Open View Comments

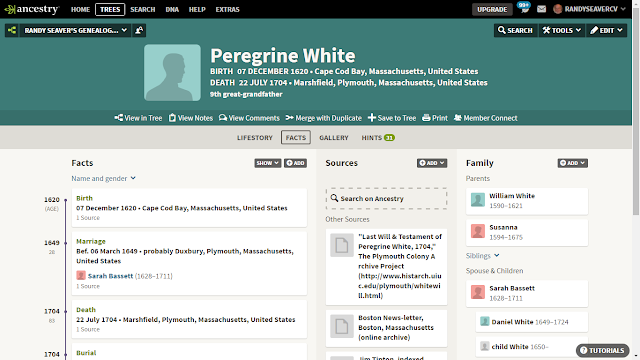pyautogui.click(x=249, y=118)
